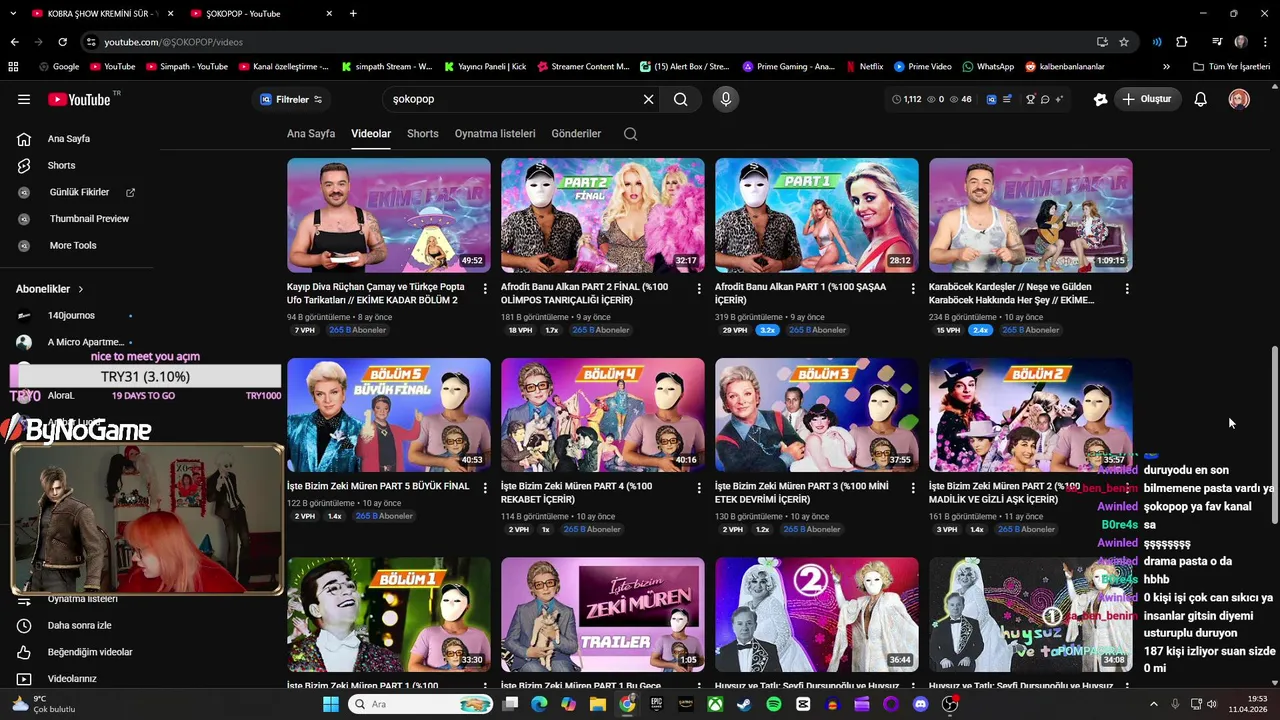Open the YouTube hamburger guide menu
Viewport: 1280px width, 720px height.
click(x=24, y=99)
